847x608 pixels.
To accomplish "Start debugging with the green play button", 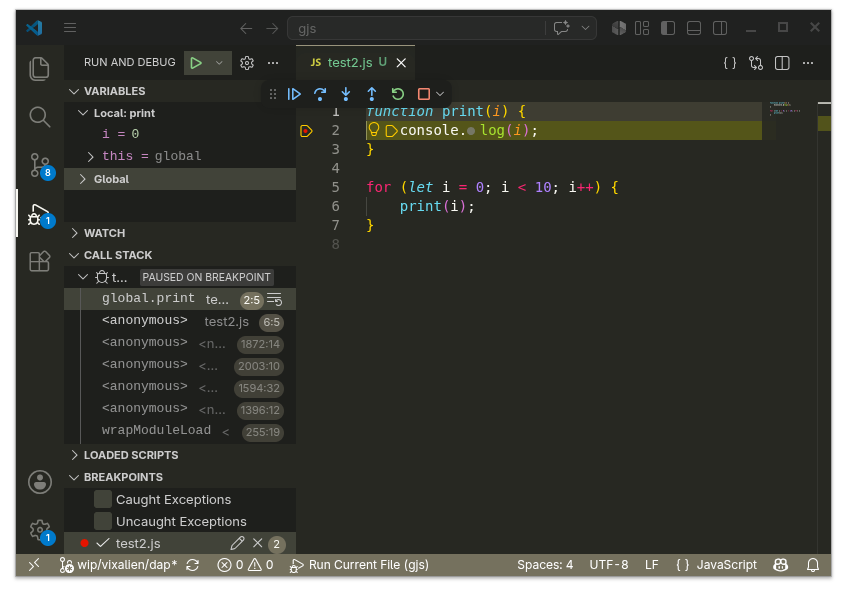I will (196, 63).
